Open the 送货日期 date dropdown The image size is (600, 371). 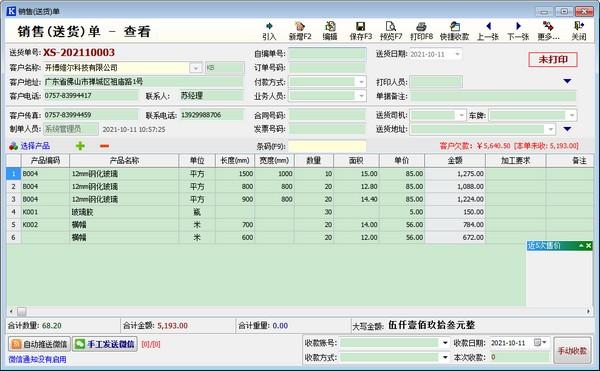pyautogui.click(x=457, y=54)
